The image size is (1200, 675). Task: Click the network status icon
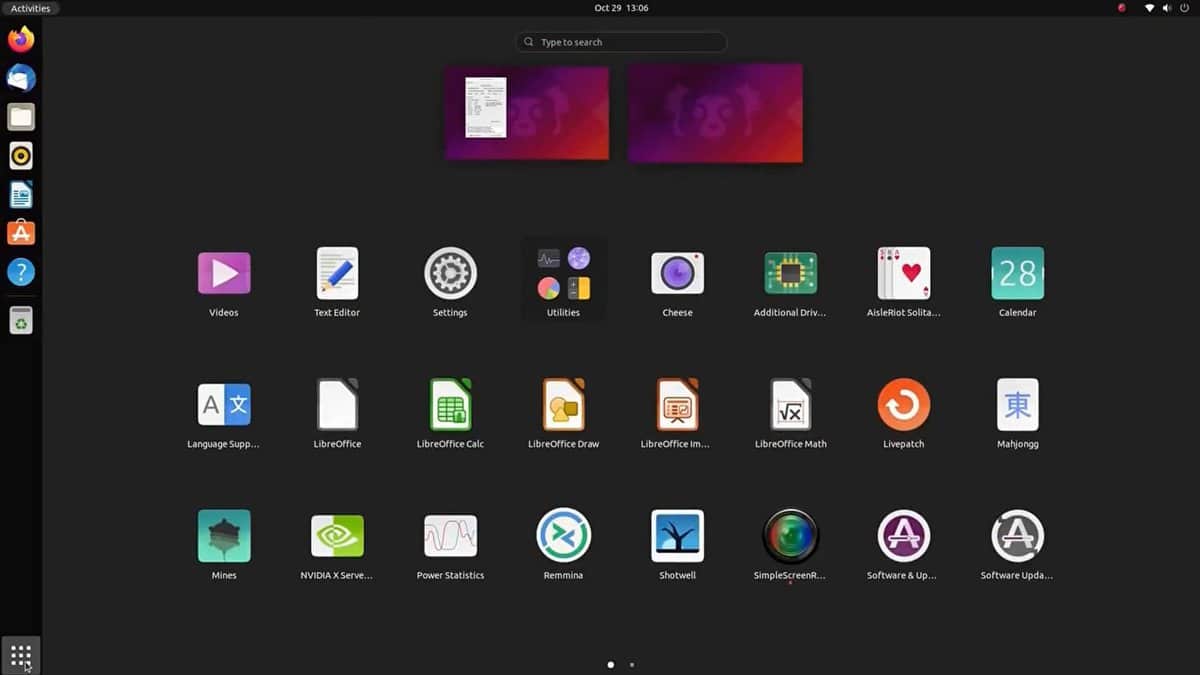click(1150, 8)
